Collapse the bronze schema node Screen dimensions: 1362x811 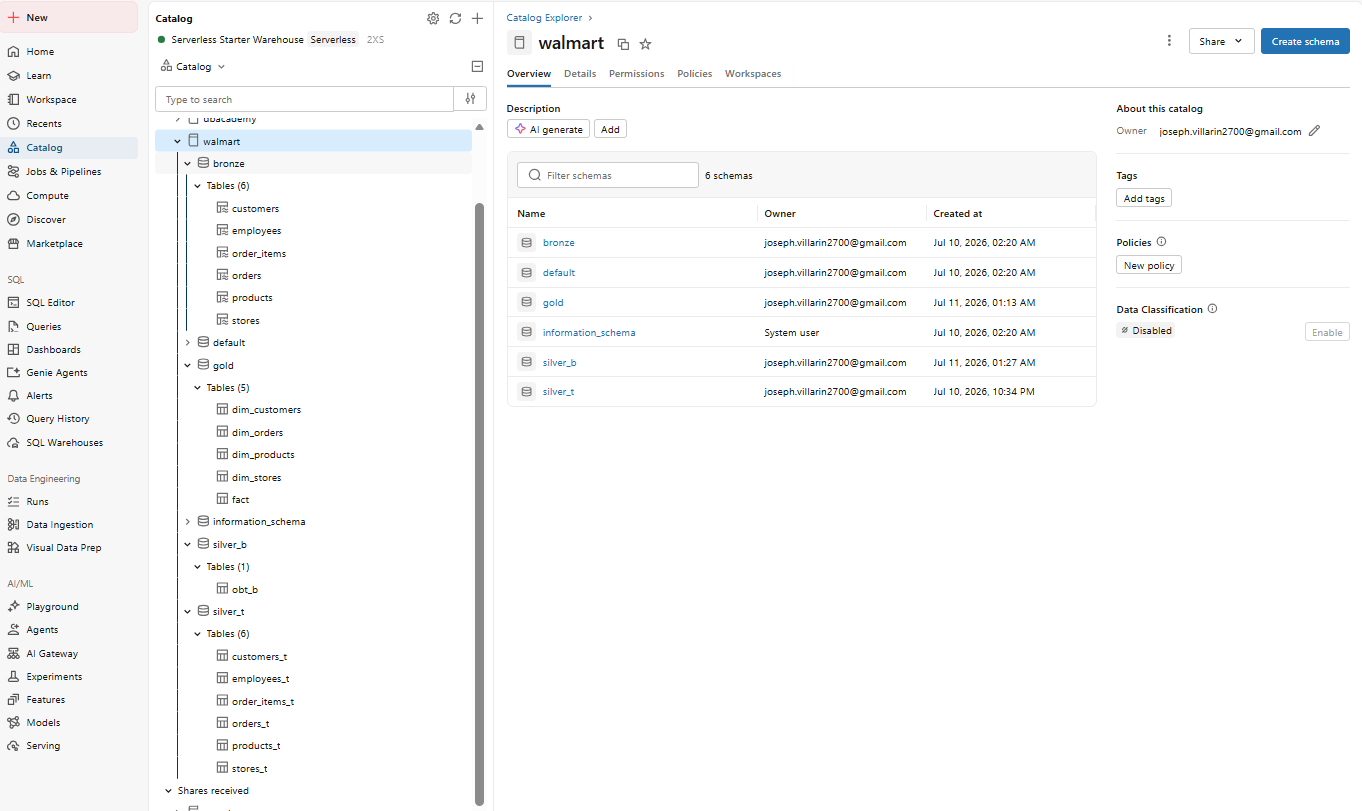(x=187, y=164)
